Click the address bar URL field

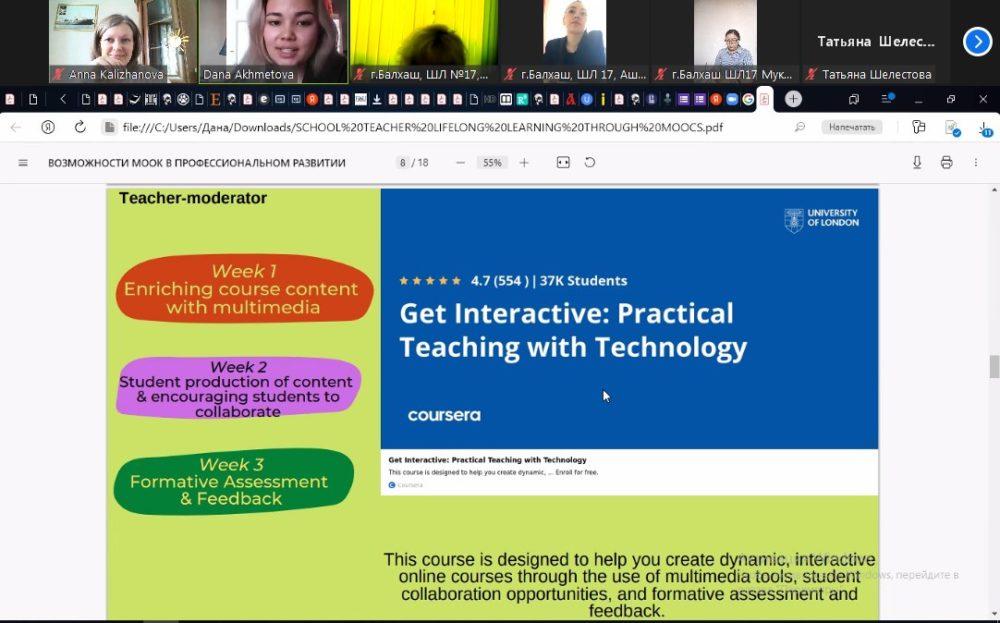coord(422,127)
